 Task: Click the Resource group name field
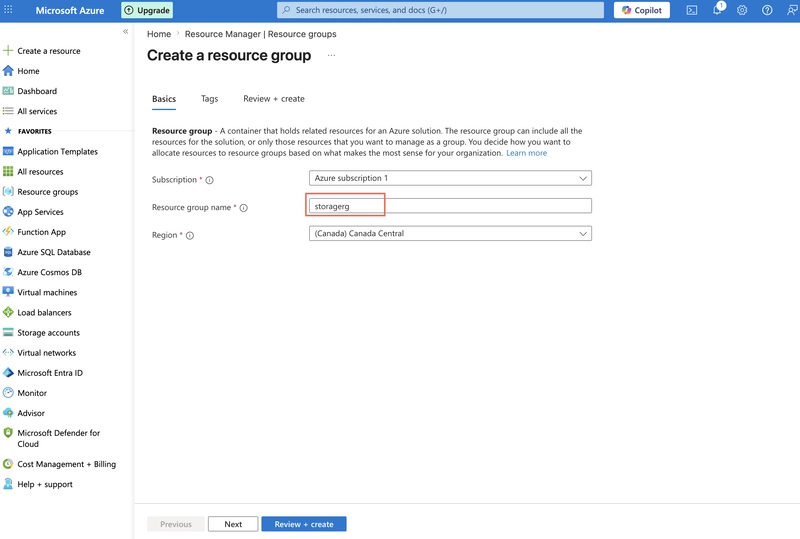[x=450, y=206]
